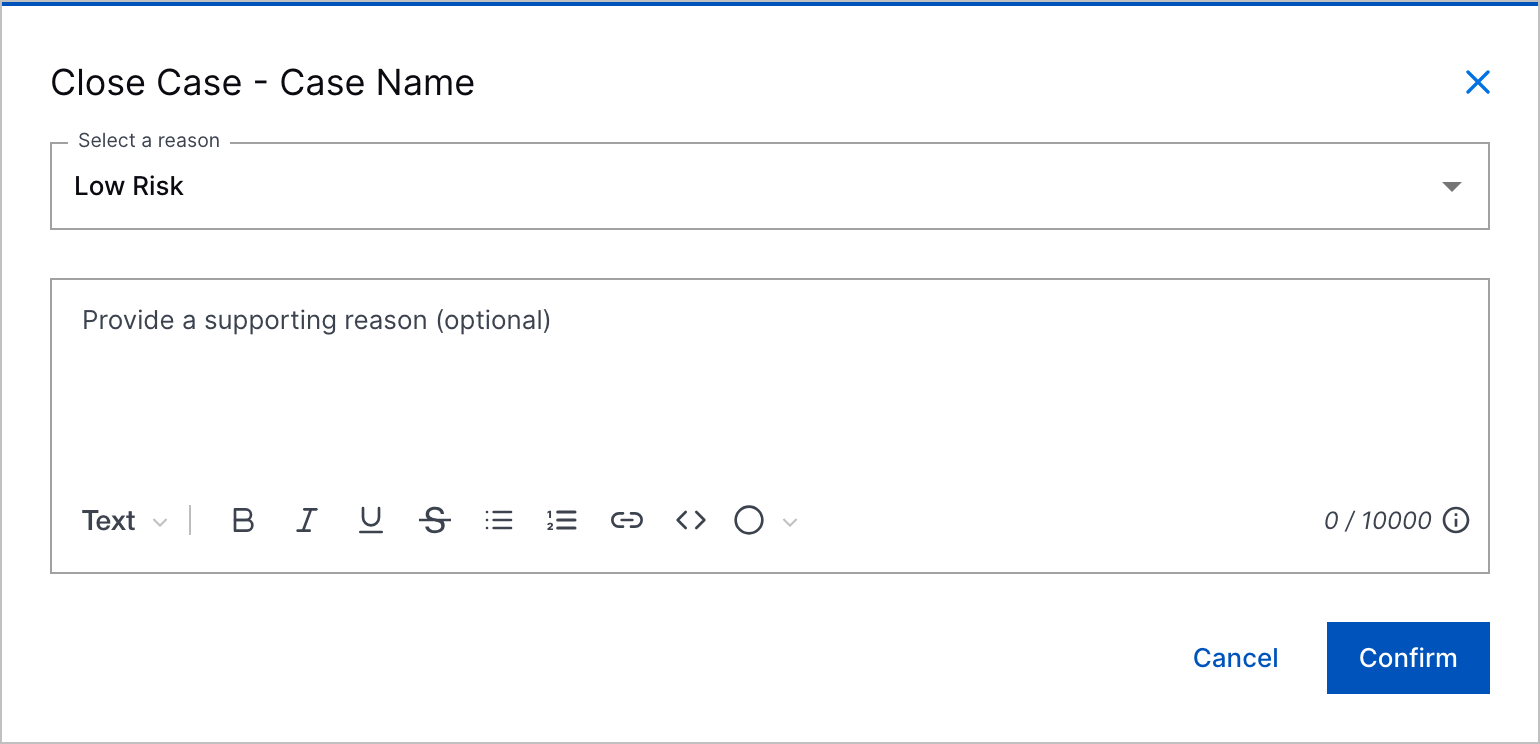
Task: Click the text color circle swatch
Action: click(749, 521)
